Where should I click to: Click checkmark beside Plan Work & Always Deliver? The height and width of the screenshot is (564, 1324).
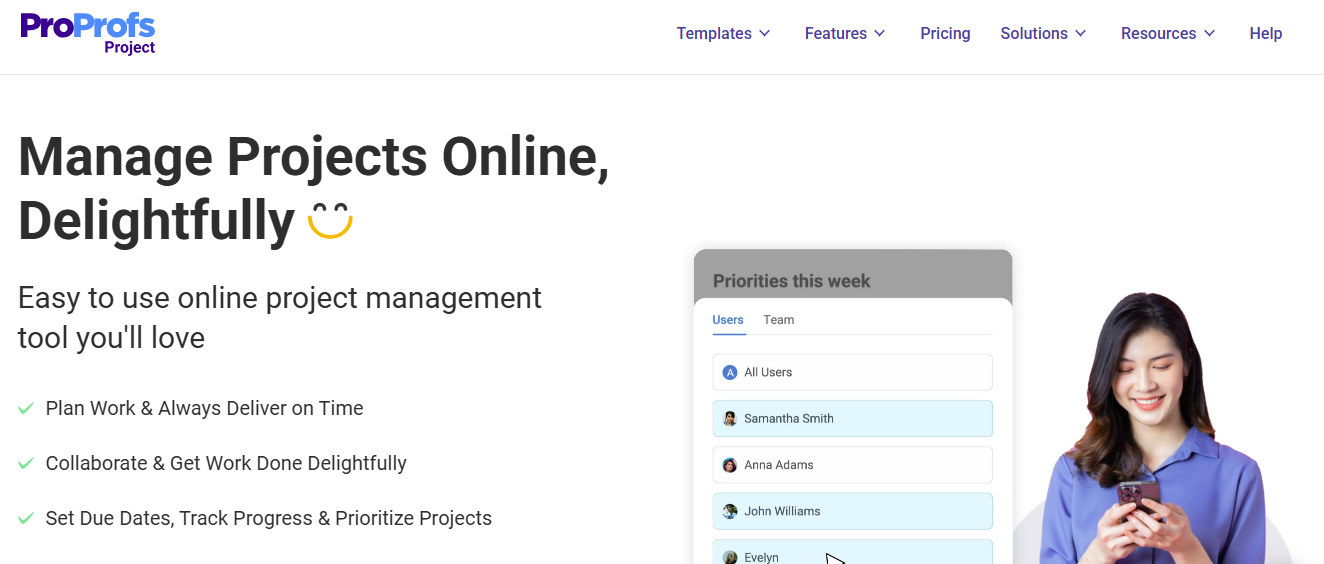click(x=26, y=408)
